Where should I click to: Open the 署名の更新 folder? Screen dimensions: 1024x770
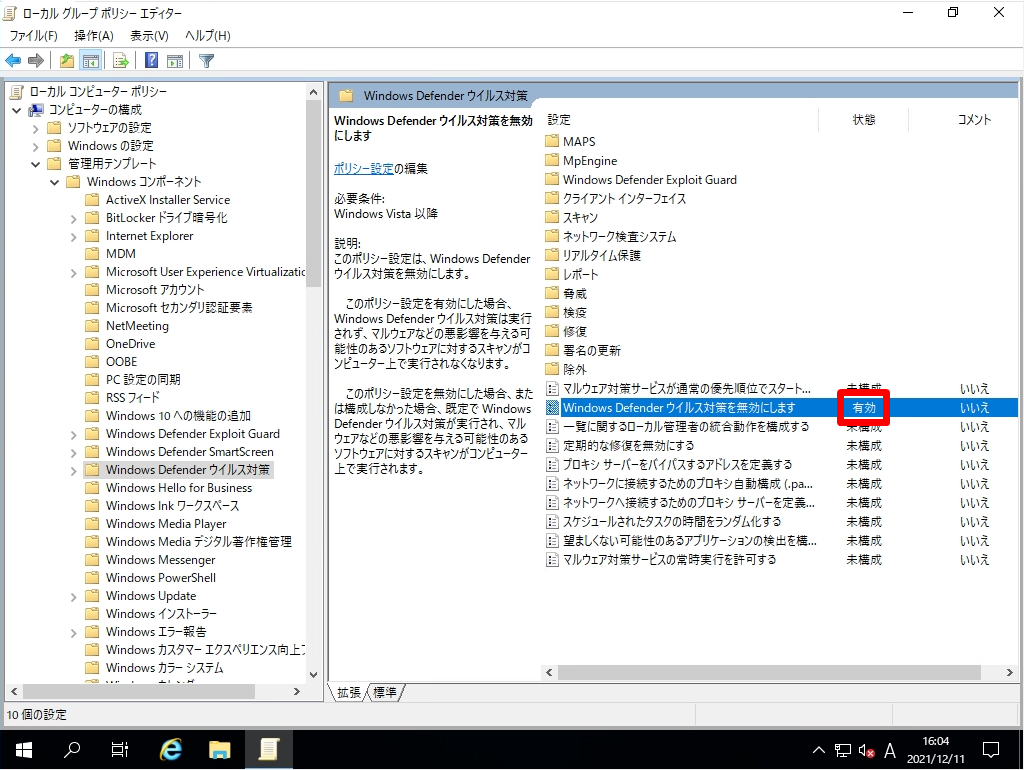[583, 350]
